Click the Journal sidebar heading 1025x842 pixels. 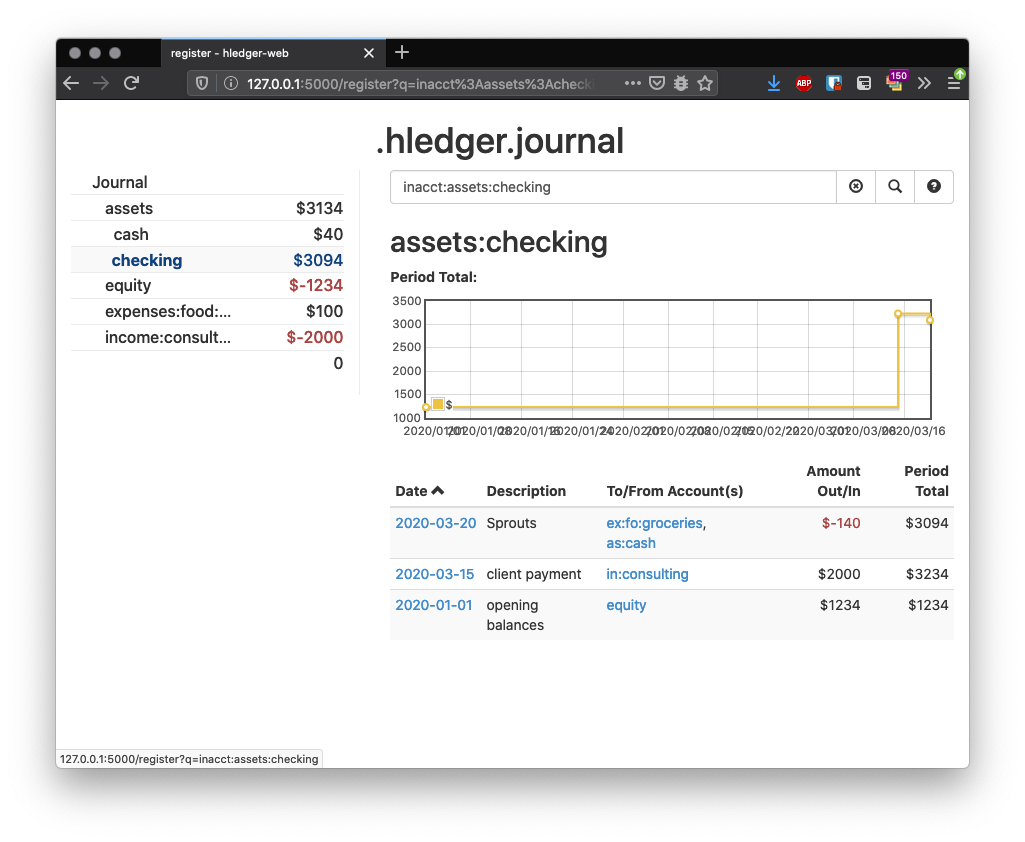coord(119,182)
